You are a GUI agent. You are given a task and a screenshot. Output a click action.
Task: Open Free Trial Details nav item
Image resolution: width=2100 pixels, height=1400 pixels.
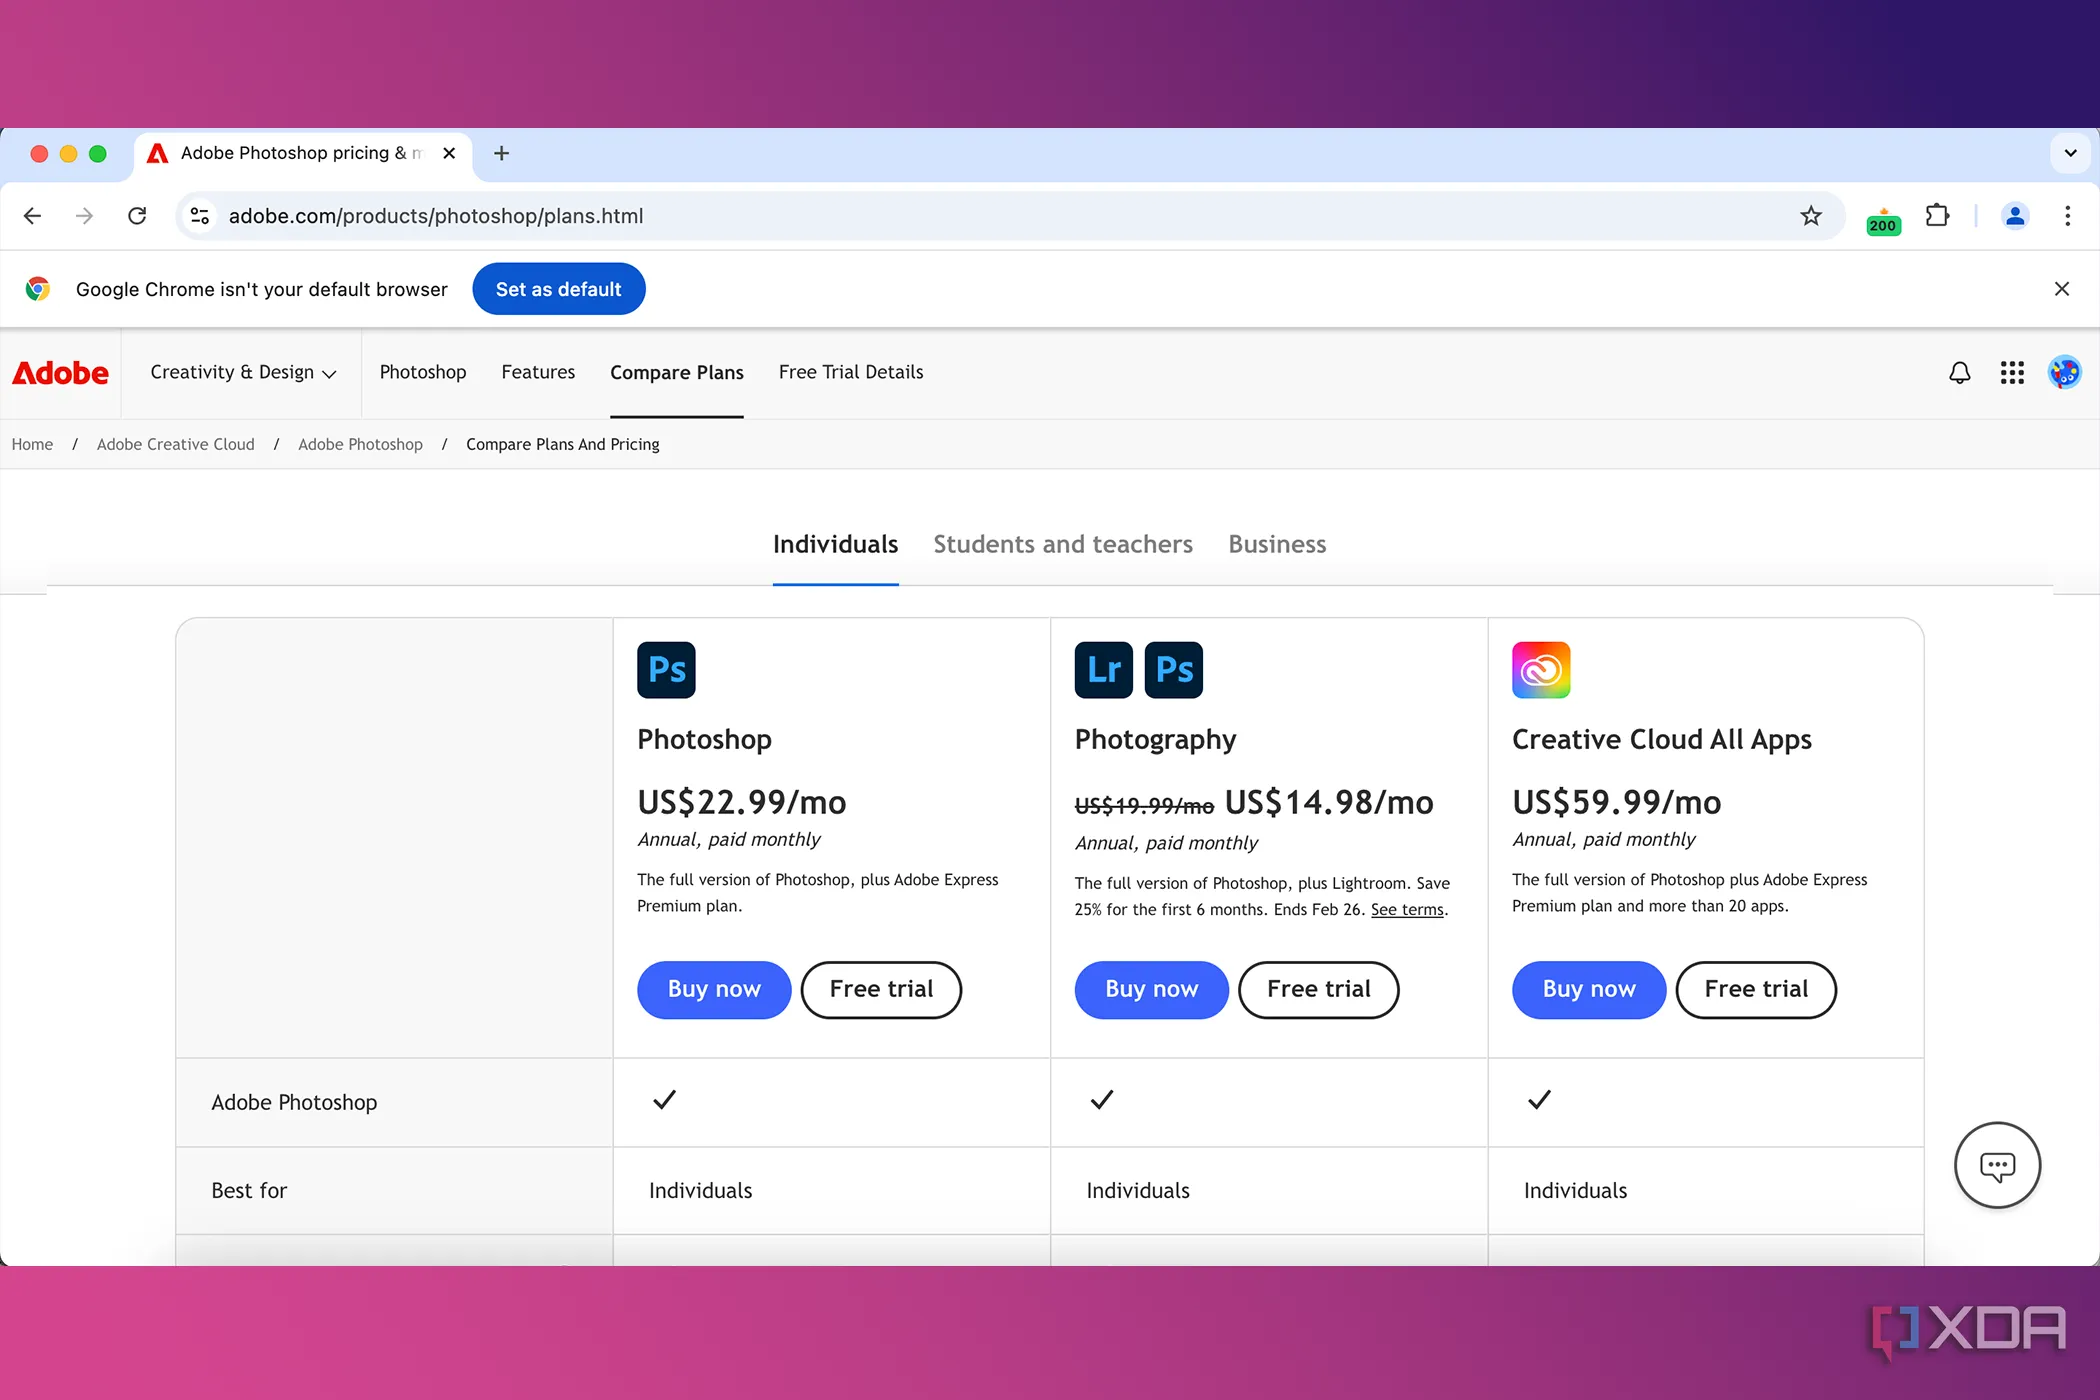[851, 372]
